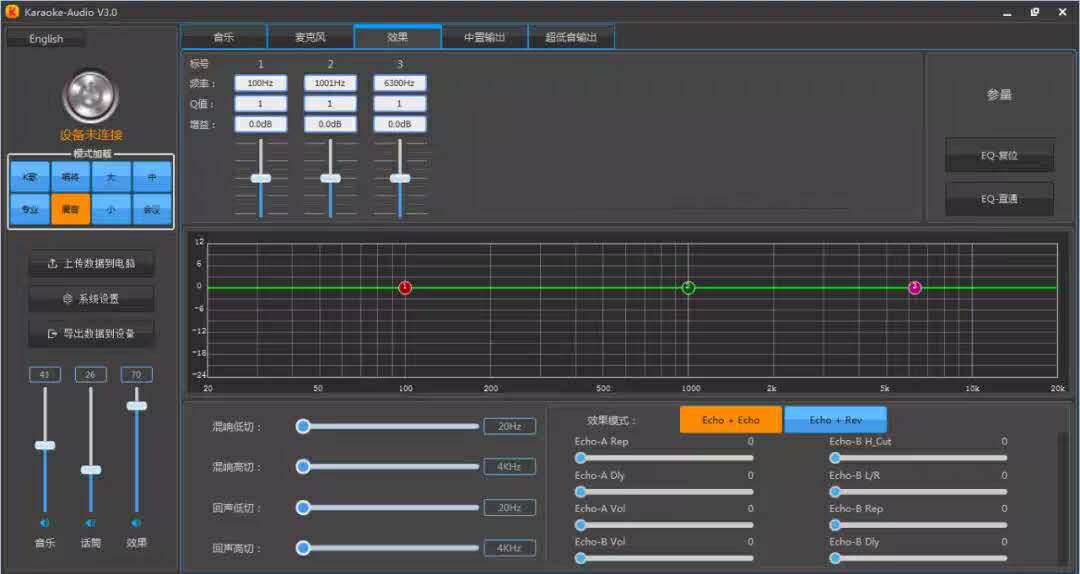Click band 3 gain 0.0dB field
This screenshot has height=574, width=1080.
399,125
